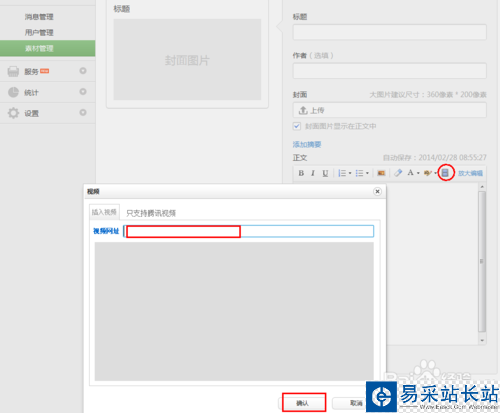The width and height of the screenshot is (500, 413).
Task: Expand the 服务 section arrow
Action: point(83,71)
